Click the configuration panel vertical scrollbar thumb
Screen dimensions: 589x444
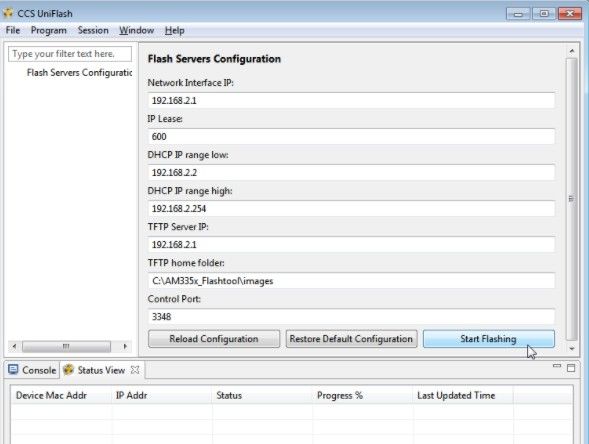pos(572,199)
